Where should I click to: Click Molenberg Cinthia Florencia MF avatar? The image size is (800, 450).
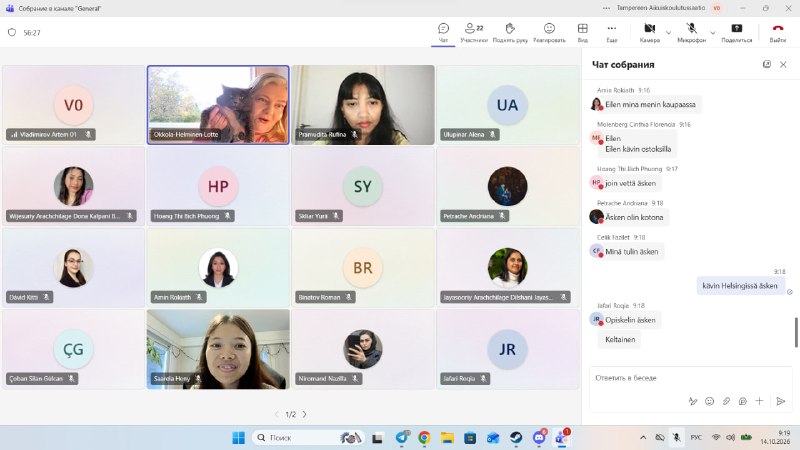click(596, 138)
